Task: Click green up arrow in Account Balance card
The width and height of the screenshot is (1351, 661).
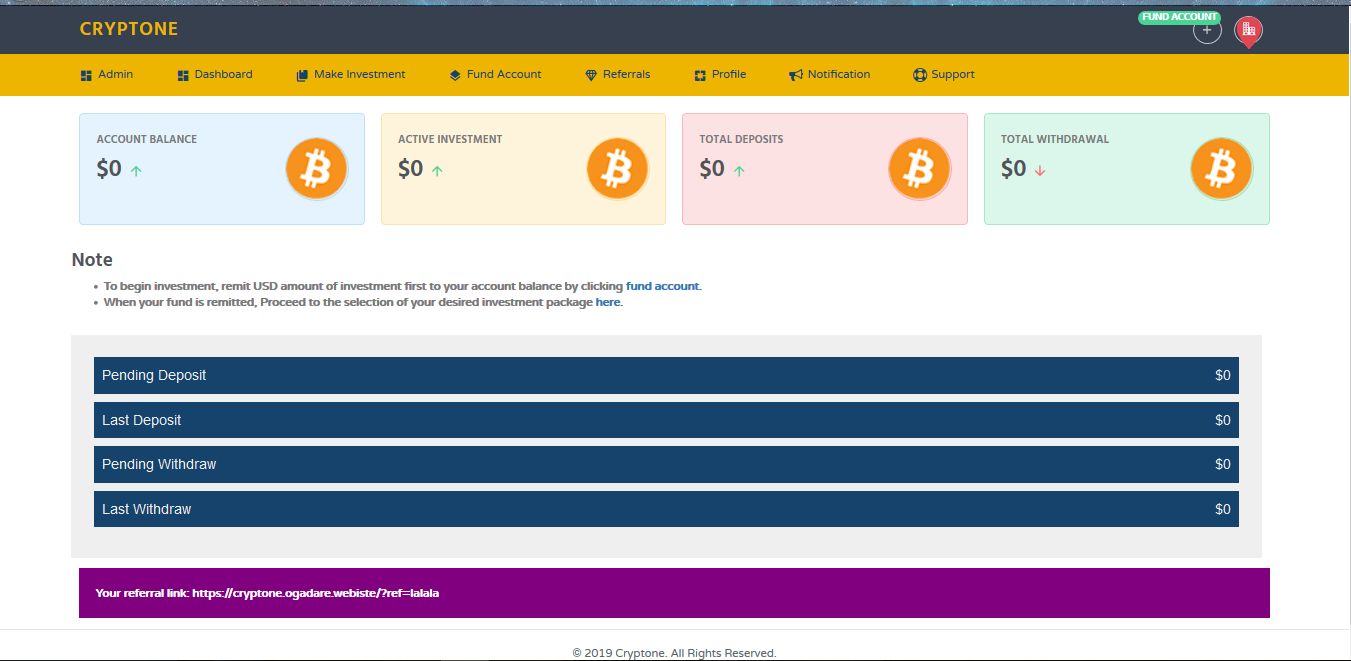Action: pos(136,171)
